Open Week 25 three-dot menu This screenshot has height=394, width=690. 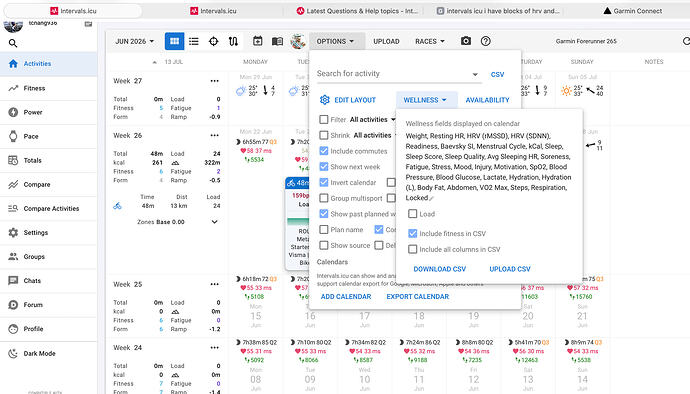[x=214, y=284]
